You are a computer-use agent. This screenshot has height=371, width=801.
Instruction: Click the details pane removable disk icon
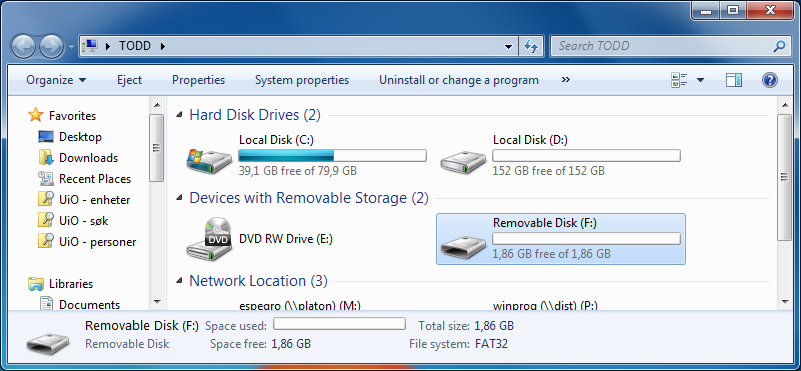[49, 343]
